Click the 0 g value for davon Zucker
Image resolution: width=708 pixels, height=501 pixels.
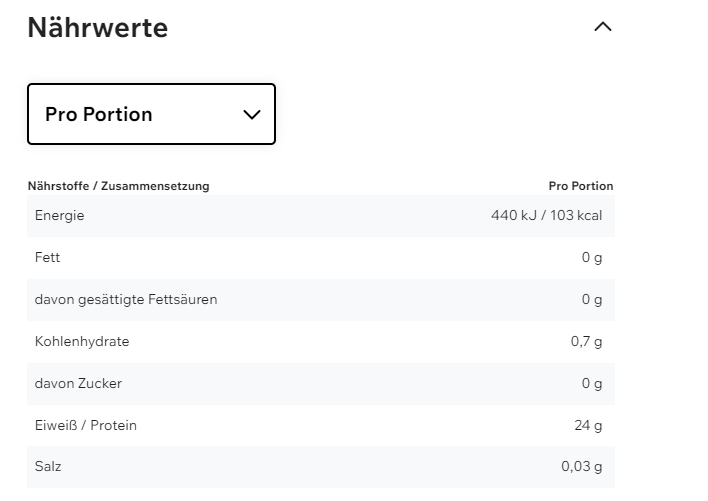592,383
